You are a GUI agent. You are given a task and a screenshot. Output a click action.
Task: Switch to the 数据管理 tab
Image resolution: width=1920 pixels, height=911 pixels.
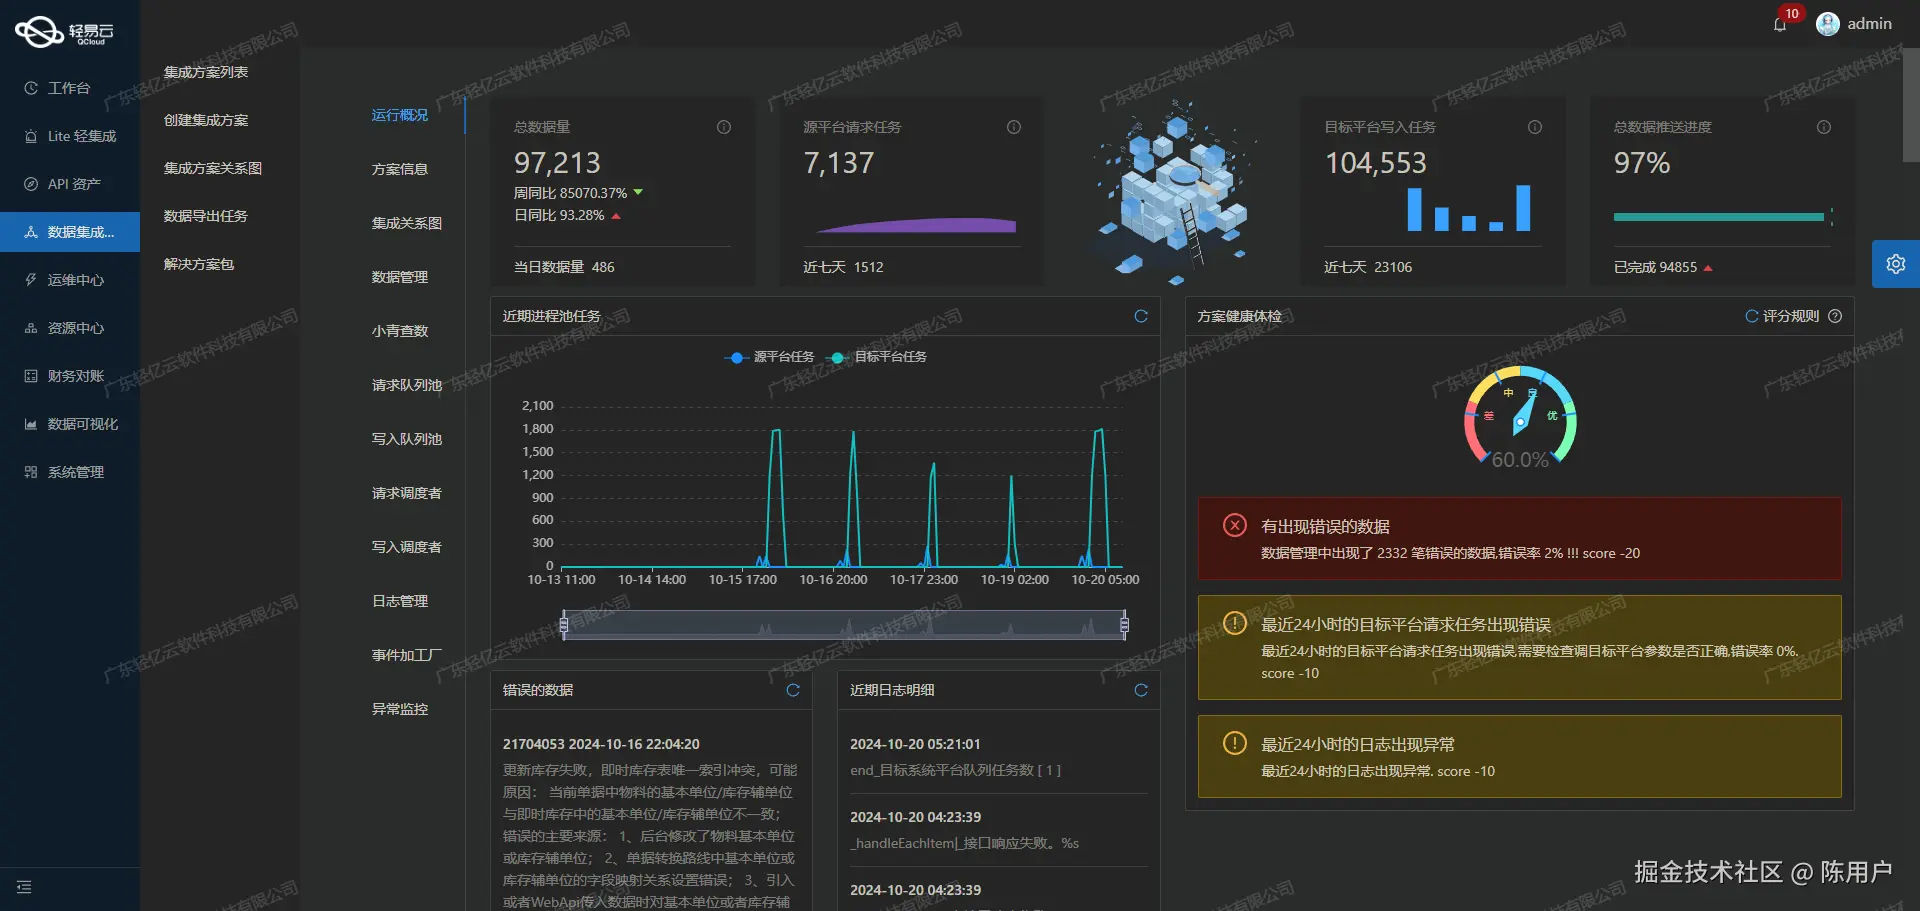click(400, 277)
